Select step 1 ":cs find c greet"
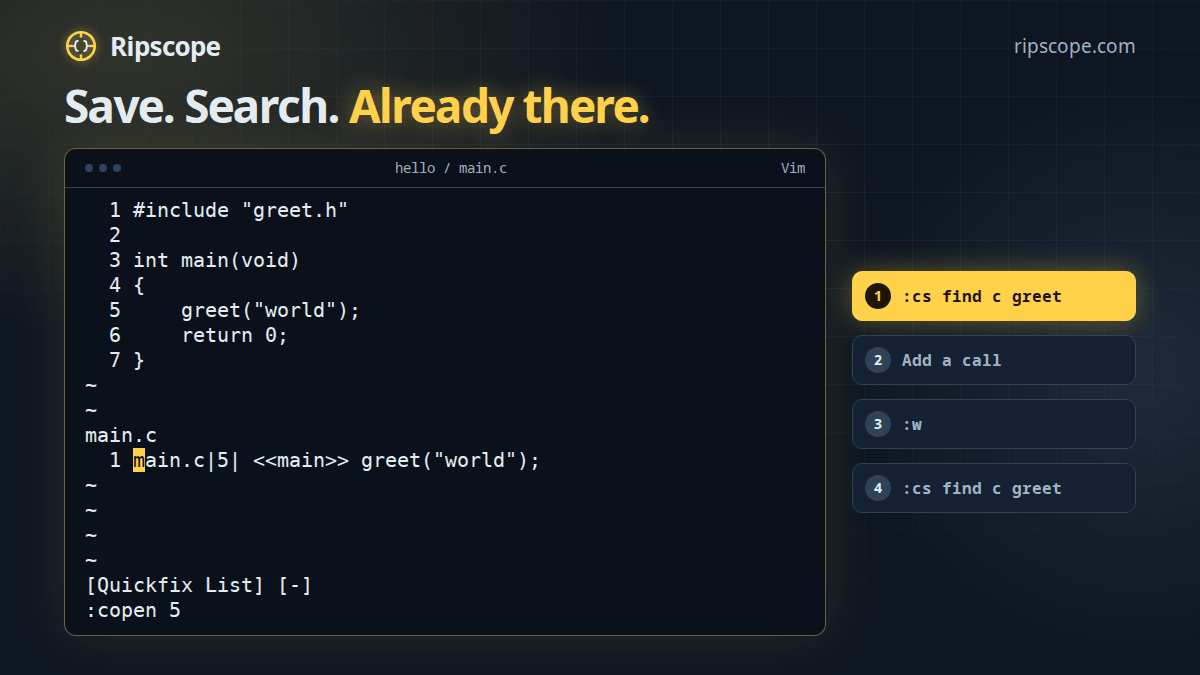The width and height of the screenshot is (1200, 675). tap(994, 296)
